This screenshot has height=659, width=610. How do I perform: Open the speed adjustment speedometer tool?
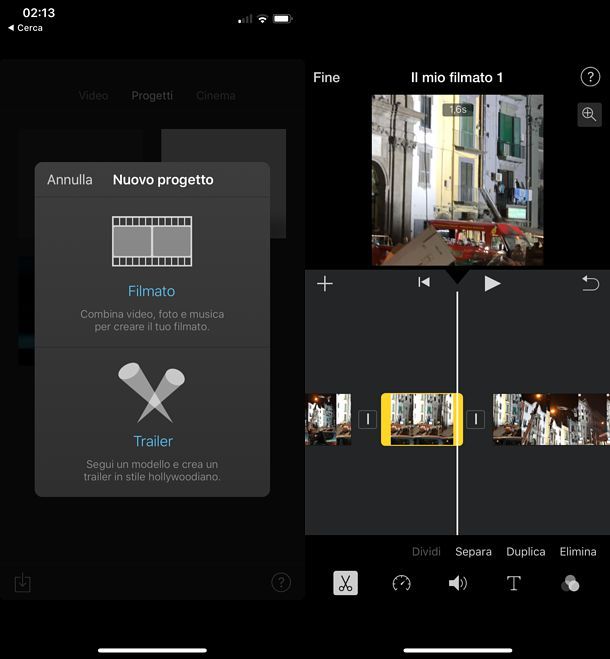tap(402, 583)
